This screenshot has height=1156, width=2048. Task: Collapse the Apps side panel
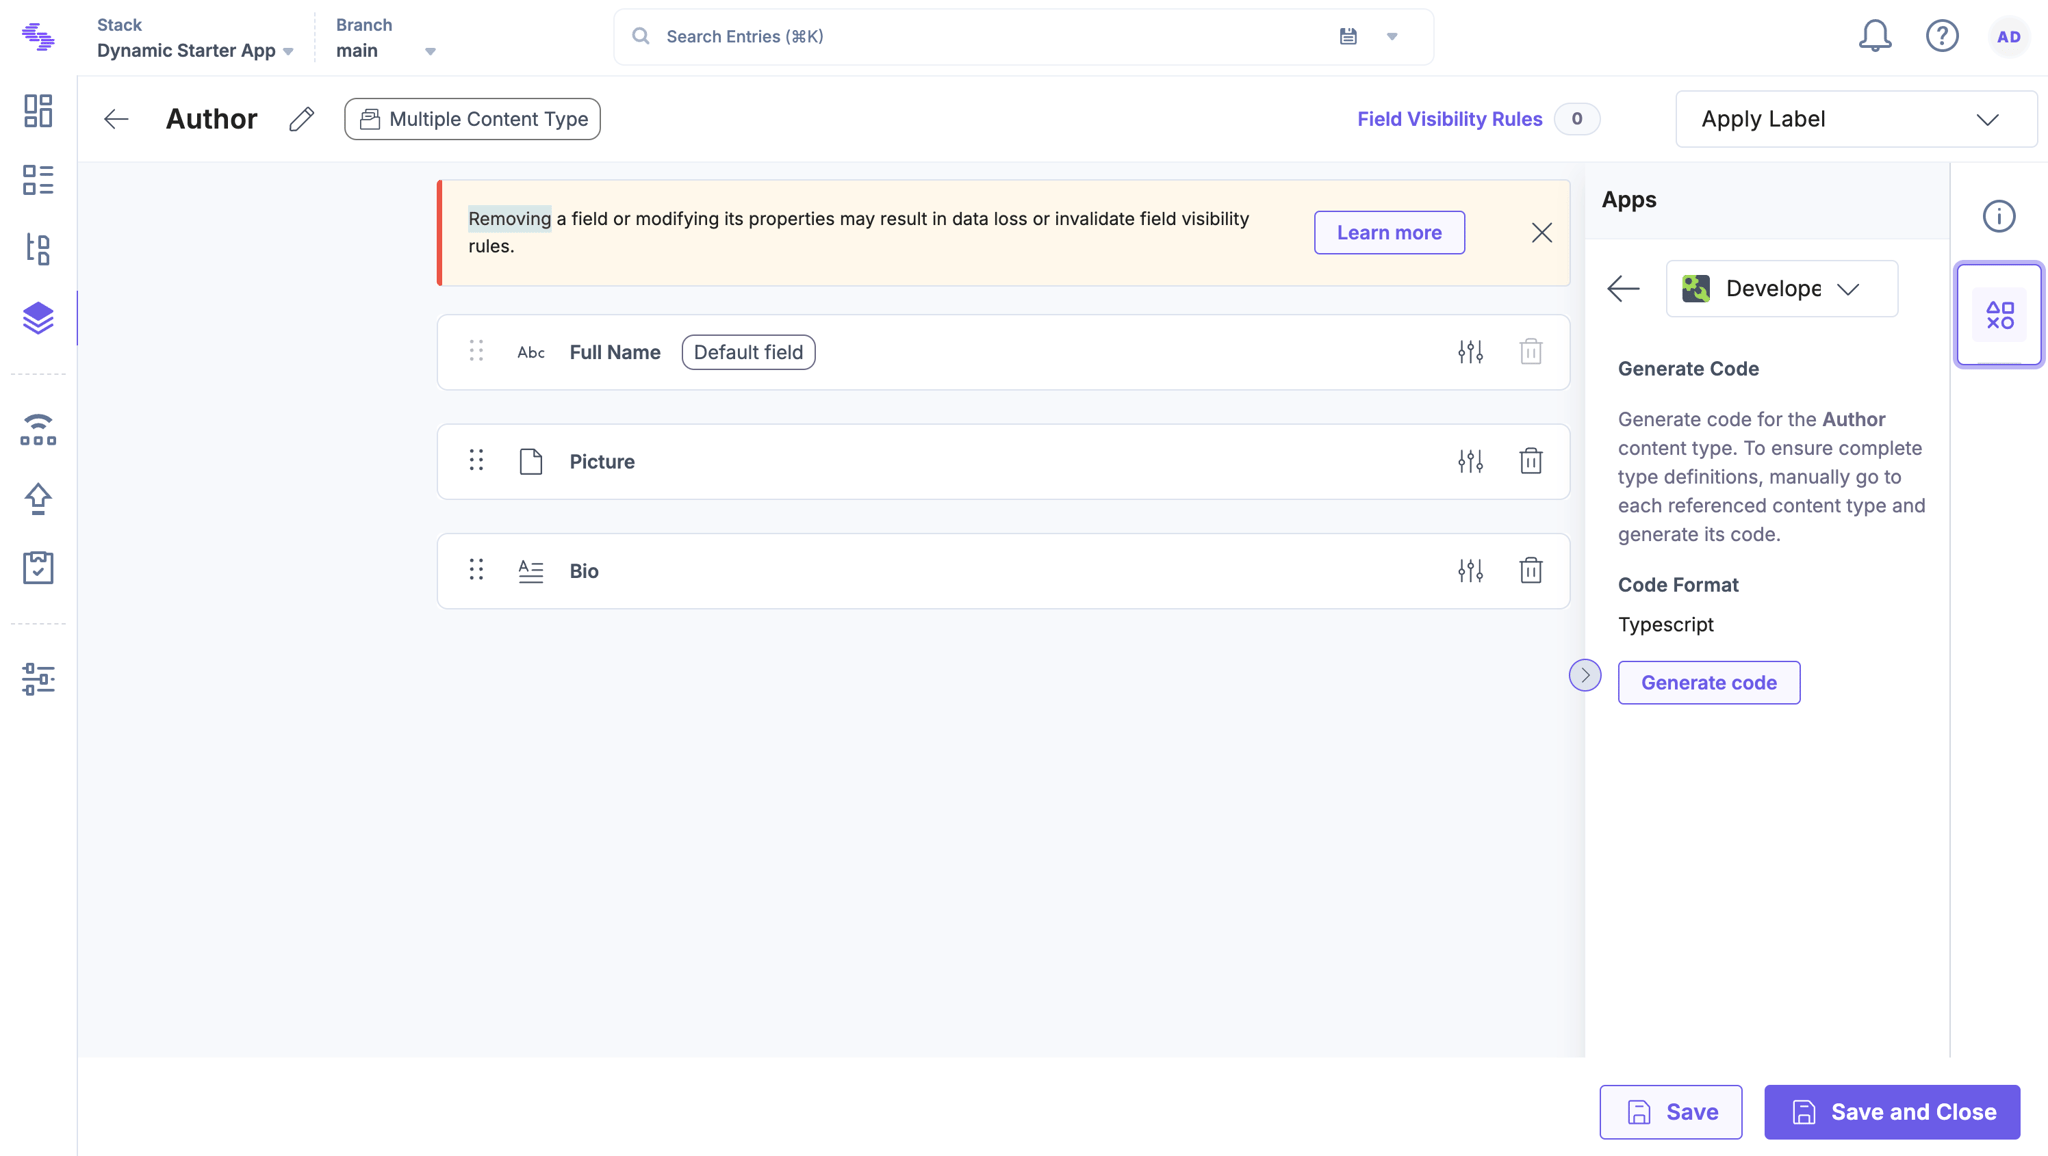[x=1584, y=675]
